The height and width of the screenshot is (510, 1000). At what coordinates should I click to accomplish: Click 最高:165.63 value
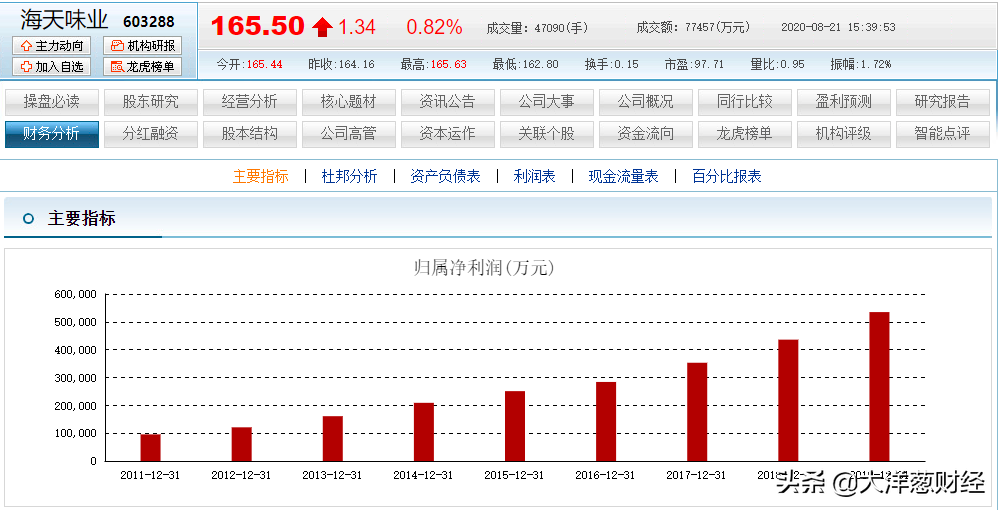434,64
